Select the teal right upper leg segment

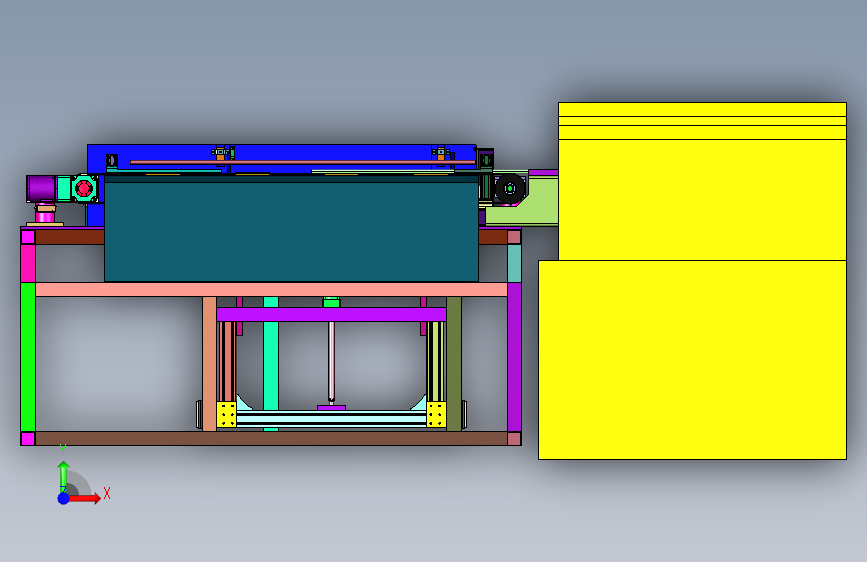pyautogui.click(x=514, y=263)
